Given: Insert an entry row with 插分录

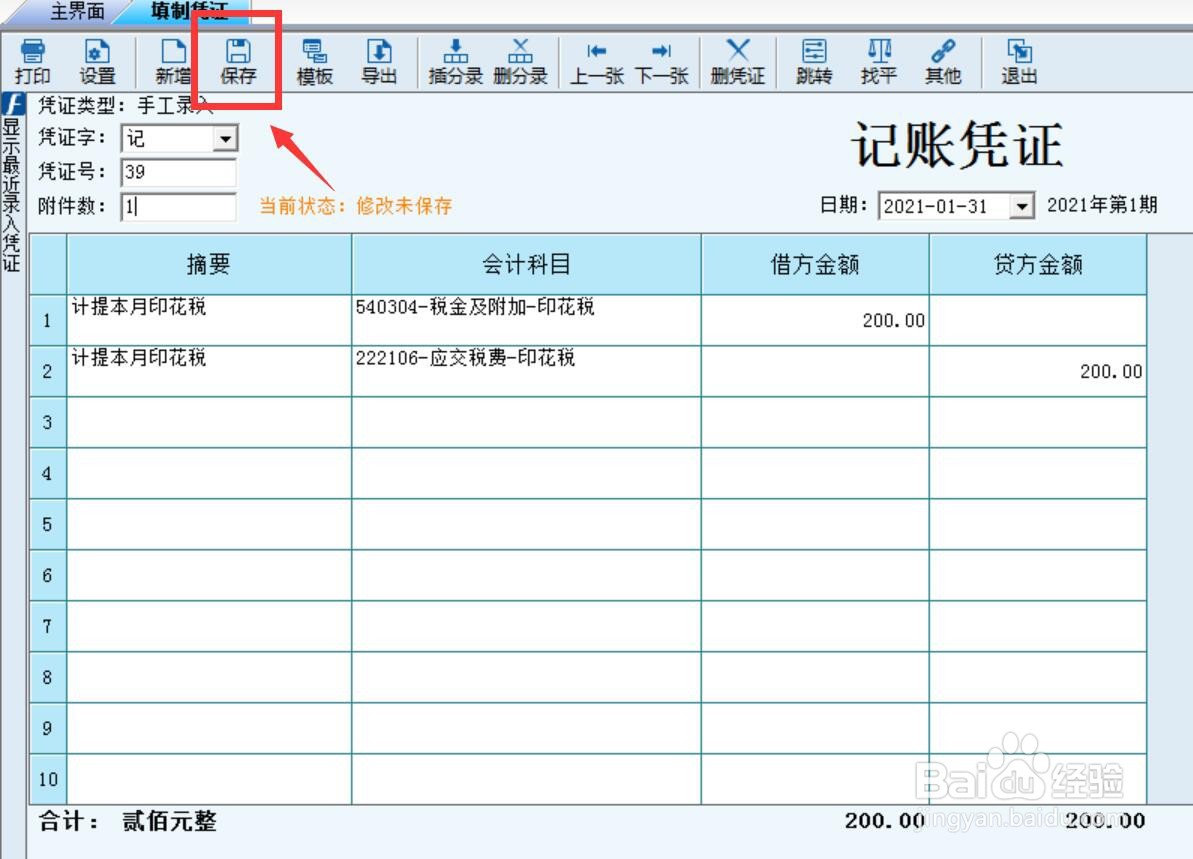Looking at the screenshot, I should (x=456, y=62).
